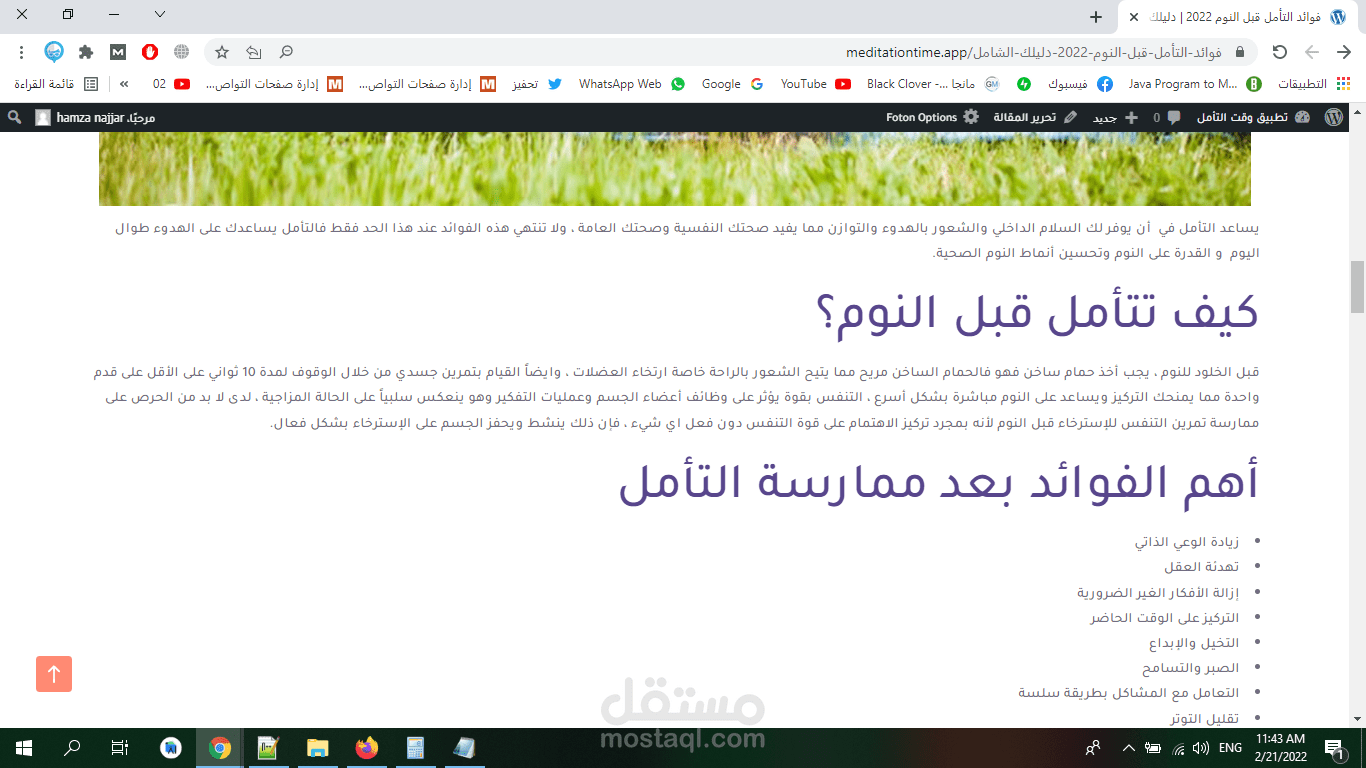1366x768 pixels.
Task: Open the Chrome three-dot menu
Action: tap(20, 52)
